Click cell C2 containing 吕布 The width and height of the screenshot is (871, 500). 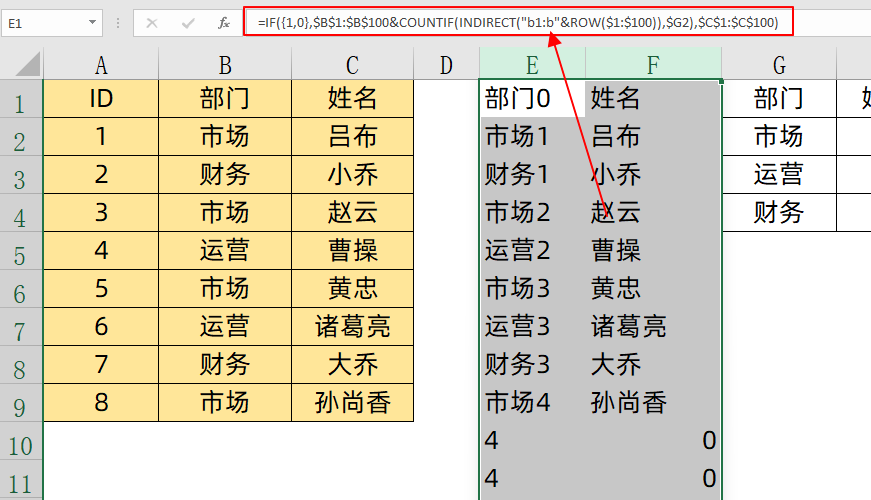pyautogui.click(x=352, y=137)
